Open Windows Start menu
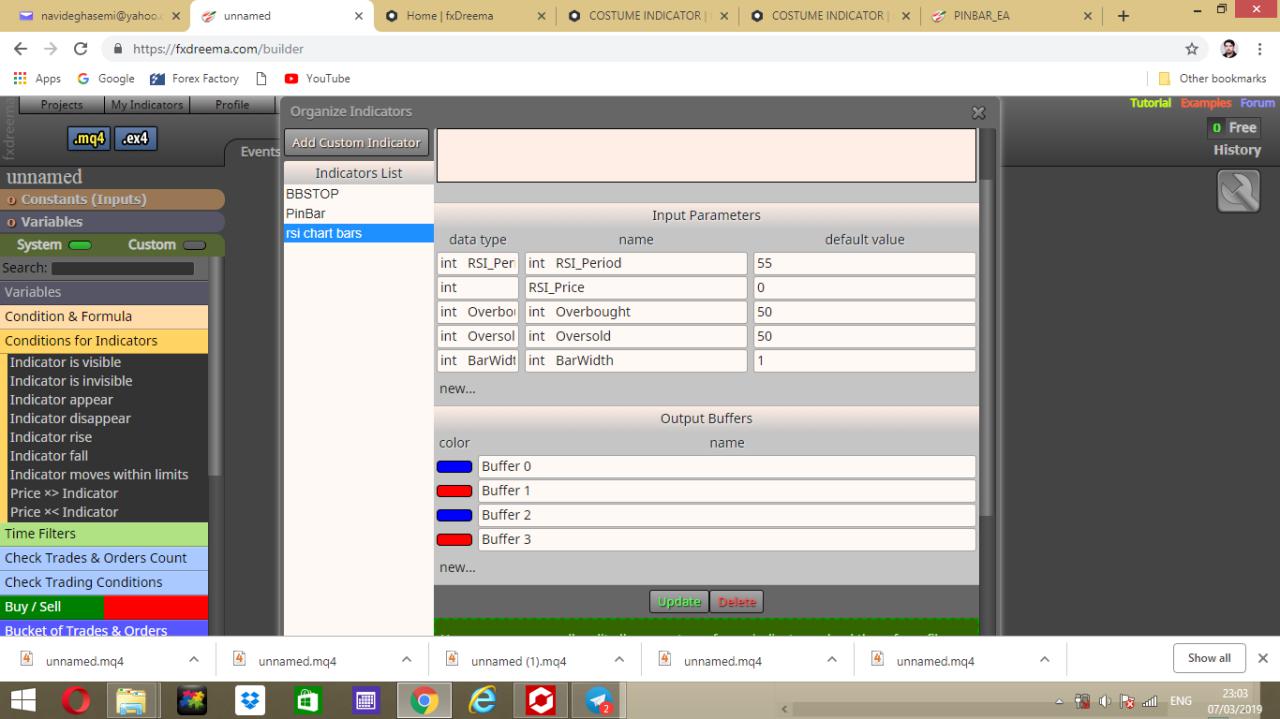Viewport: 1280px width, 719px height. click(25, 701)
